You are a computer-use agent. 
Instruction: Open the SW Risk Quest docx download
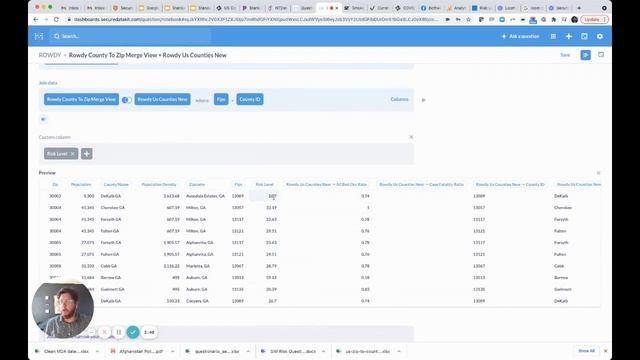click(289, 351)
